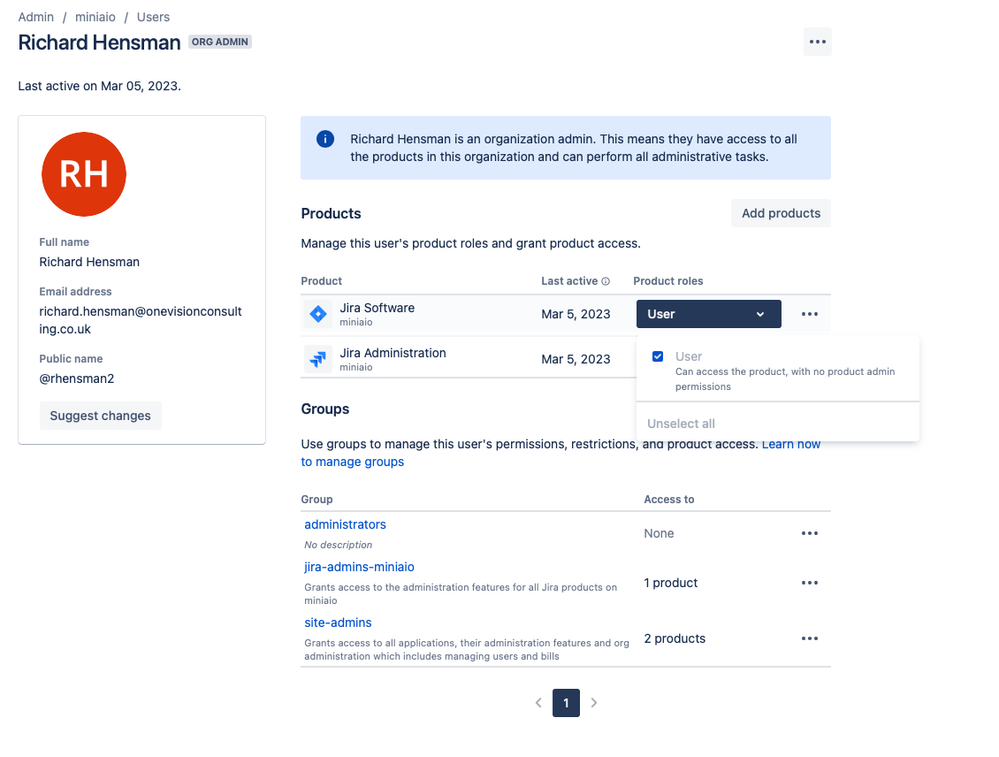Open the jira-admins-miniaio group link
The height and width of the screenshot is (757, 999).
pyautogui.click(x=359, y=566)
